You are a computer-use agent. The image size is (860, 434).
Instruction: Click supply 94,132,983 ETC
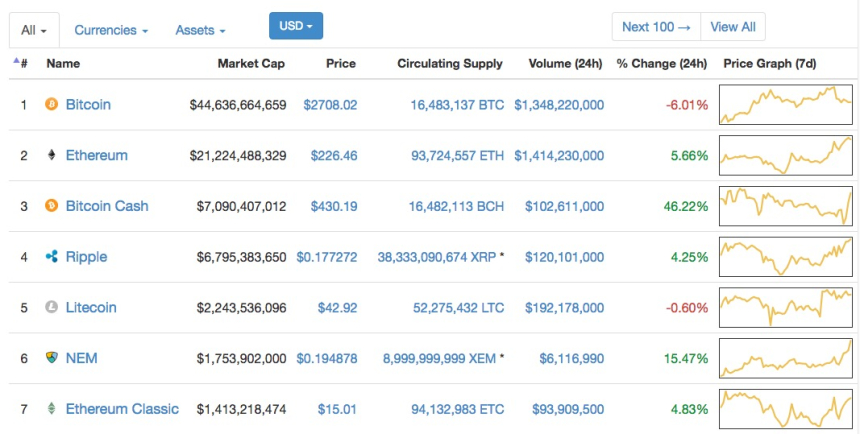coord(457,409)
